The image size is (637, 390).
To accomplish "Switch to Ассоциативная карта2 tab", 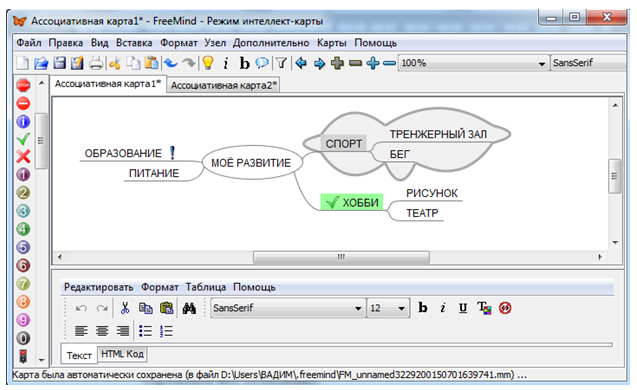I will pos(223,85).
